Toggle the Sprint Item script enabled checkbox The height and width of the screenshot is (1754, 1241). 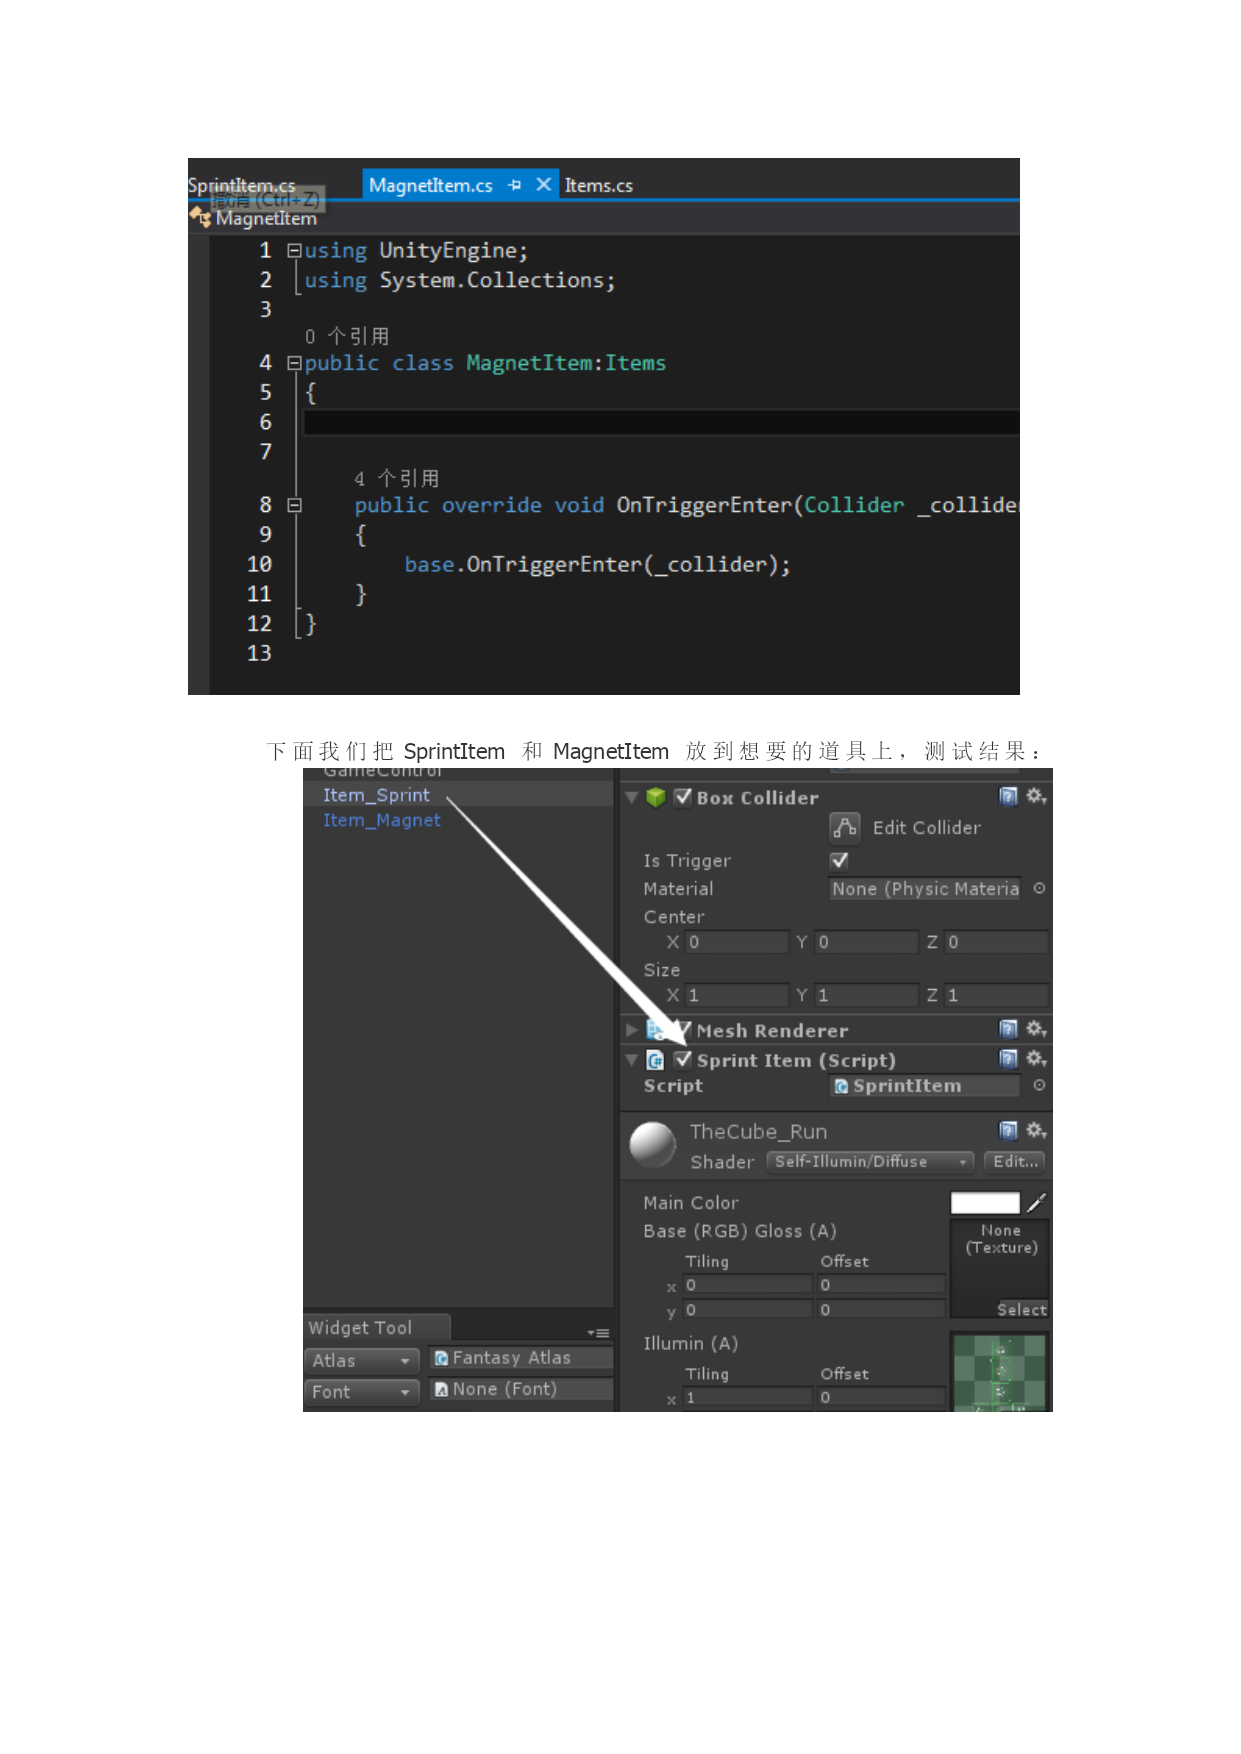click(683, 1059)
